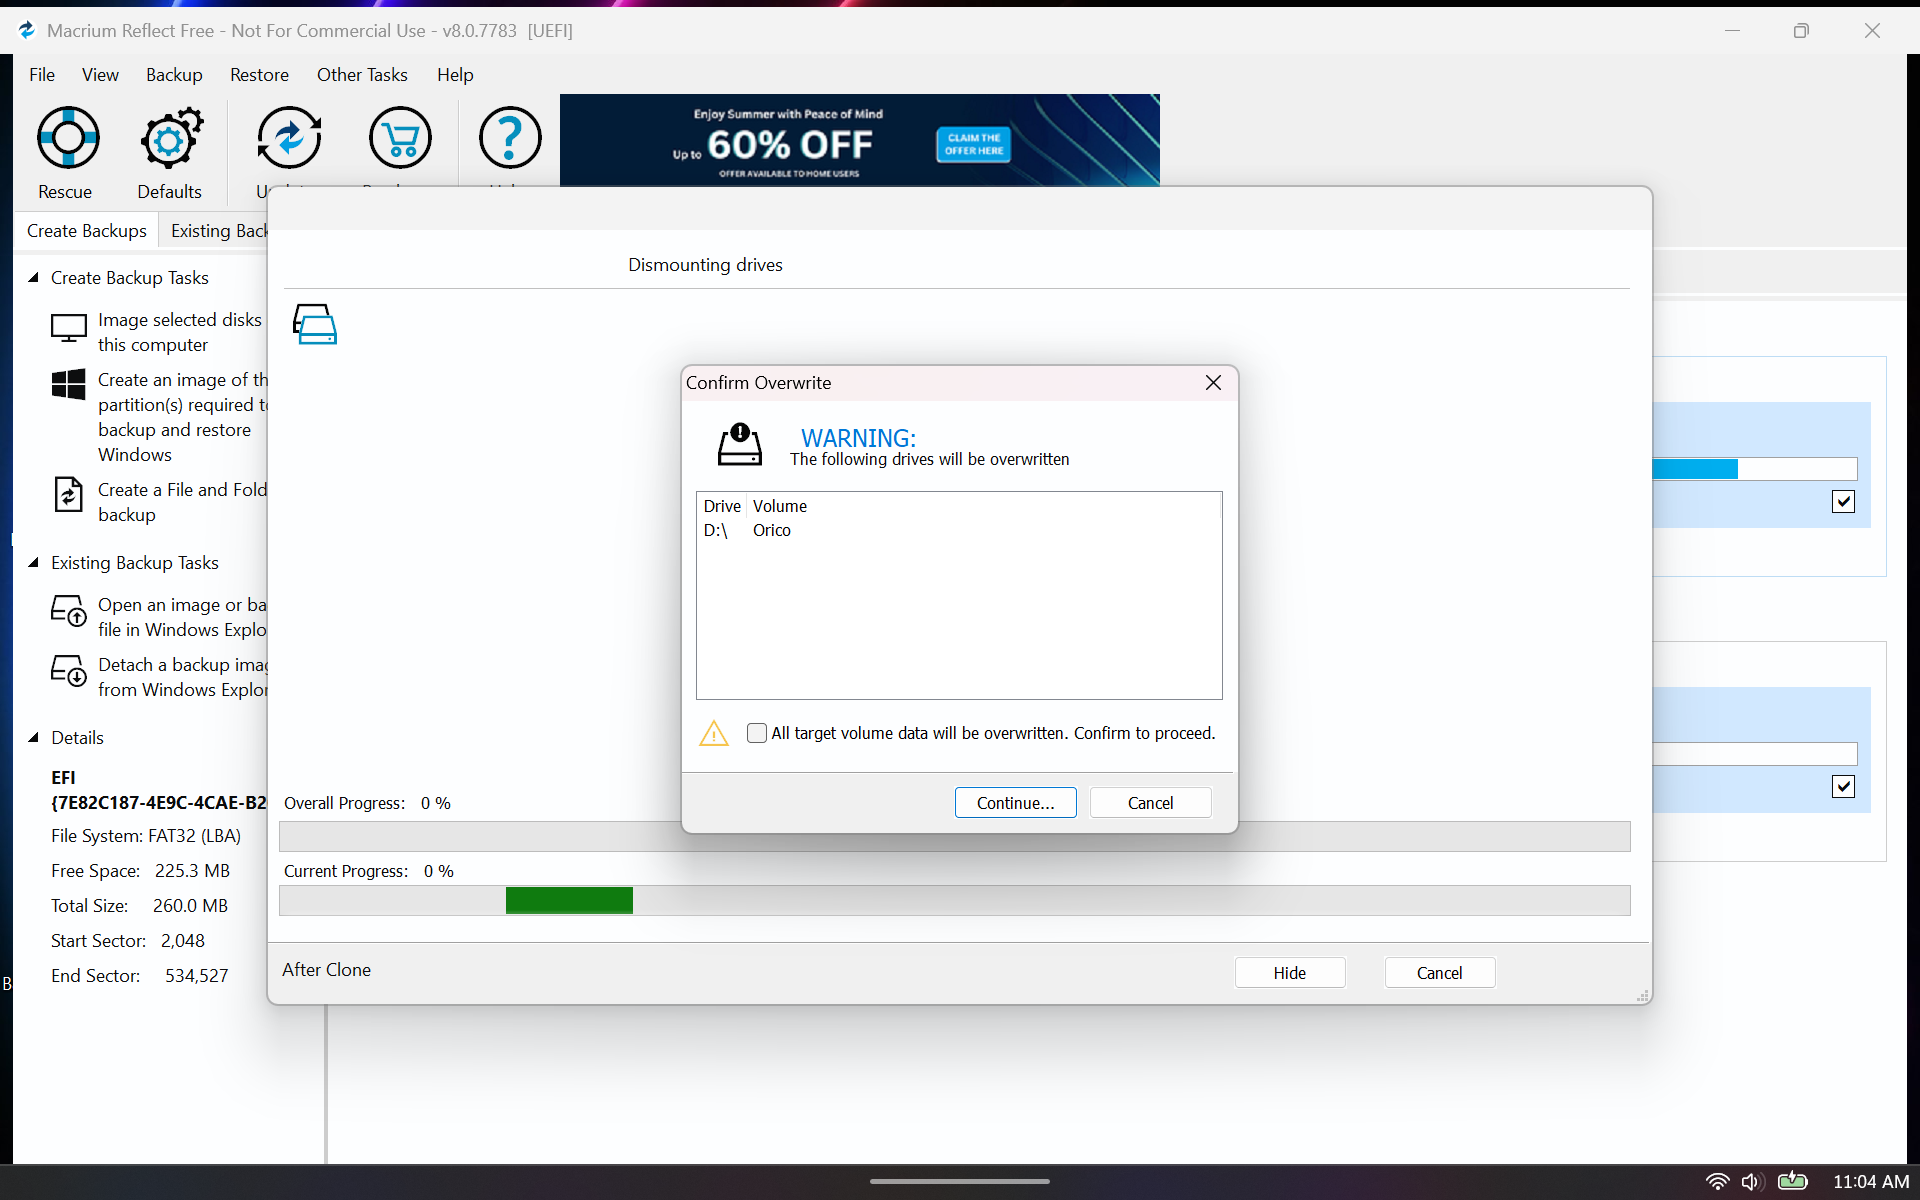Click the Total Size 260.0 MB value
1920x1200 pixels.
click(190, 906)
